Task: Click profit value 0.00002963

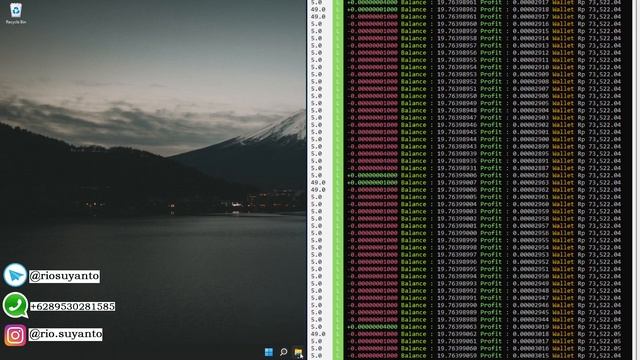Action: 531,182
